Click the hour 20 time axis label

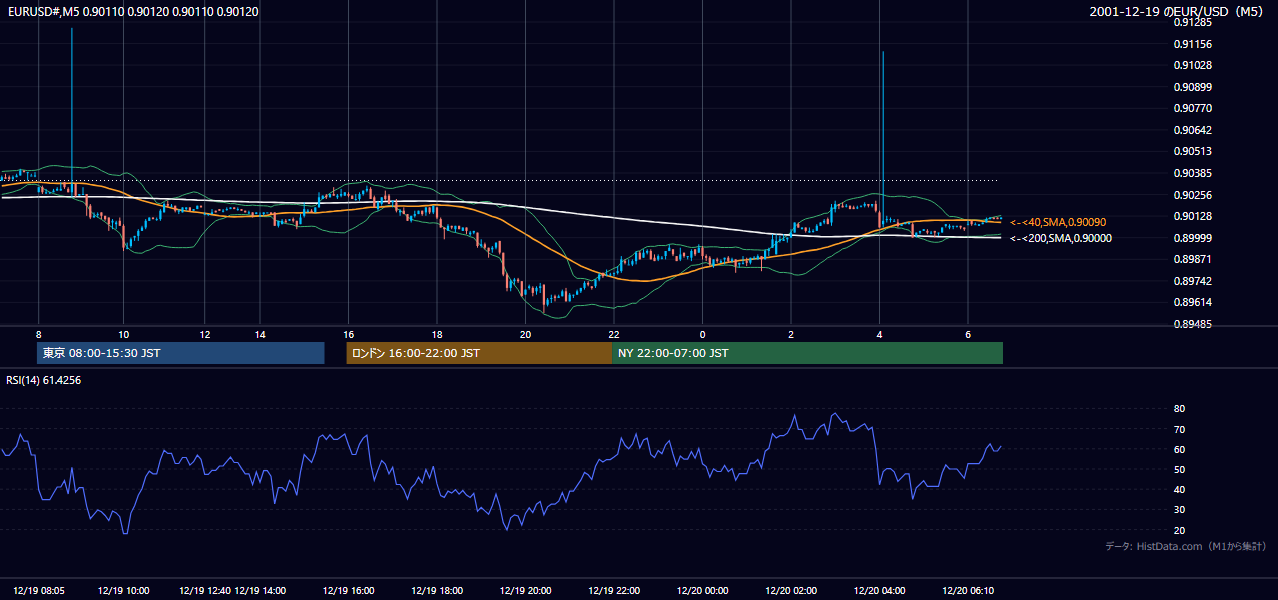click(525, 334)
